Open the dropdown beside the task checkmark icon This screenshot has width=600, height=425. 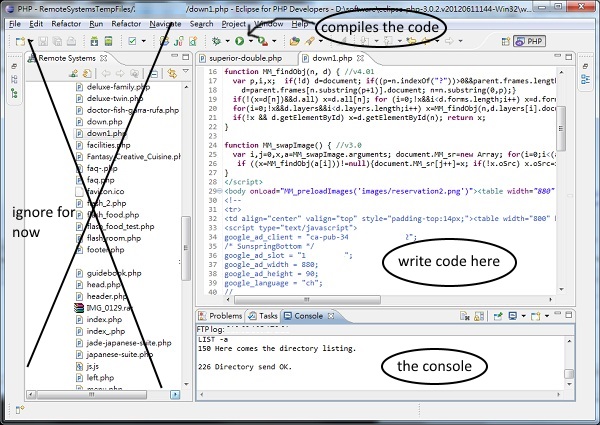(143, 41)
